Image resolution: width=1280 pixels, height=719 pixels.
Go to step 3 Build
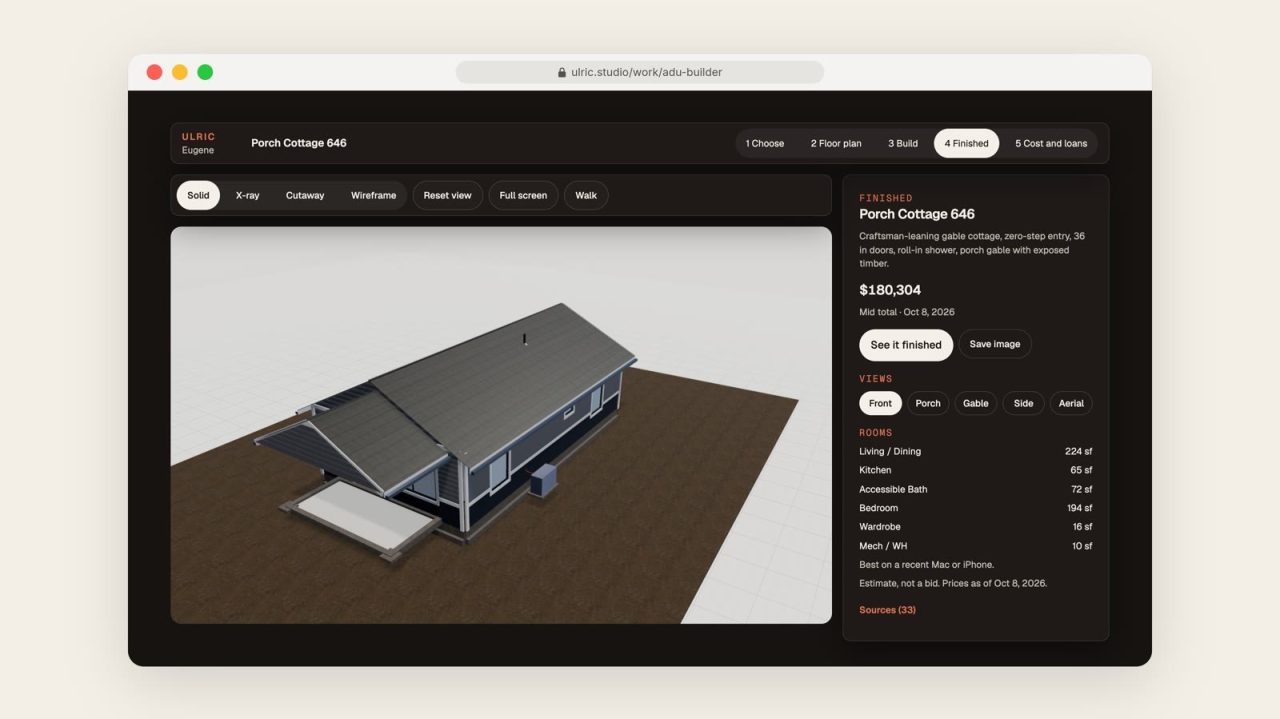coord(903,143)
